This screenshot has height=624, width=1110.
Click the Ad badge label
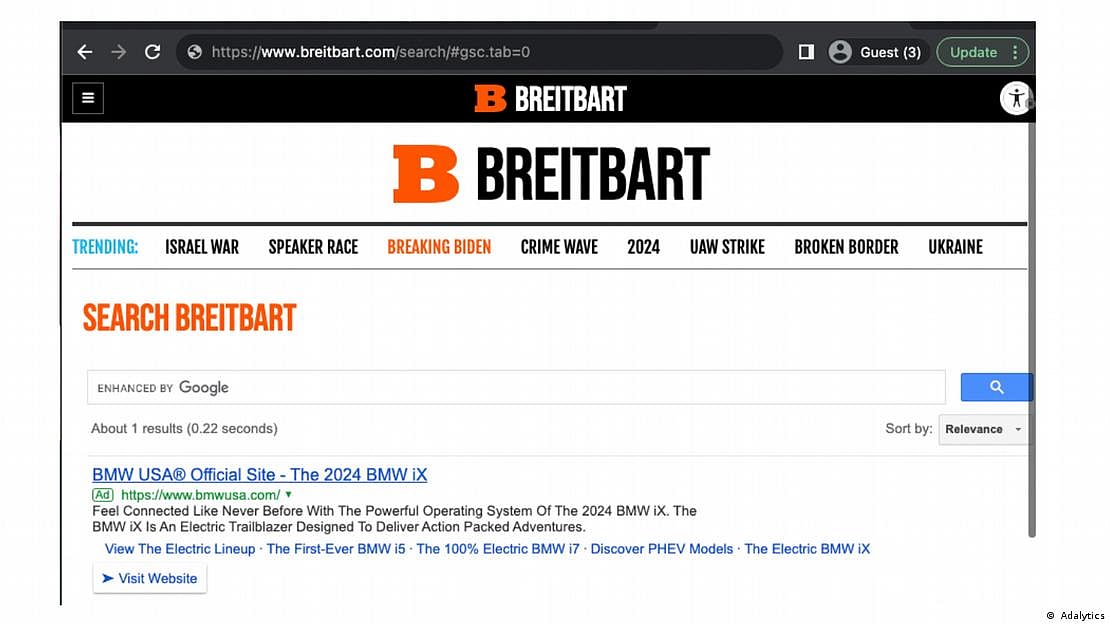(103, 495)
